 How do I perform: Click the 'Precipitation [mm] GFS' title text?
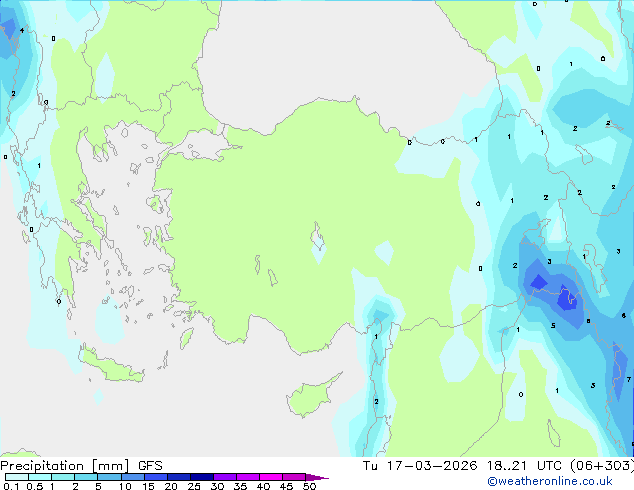81,466
